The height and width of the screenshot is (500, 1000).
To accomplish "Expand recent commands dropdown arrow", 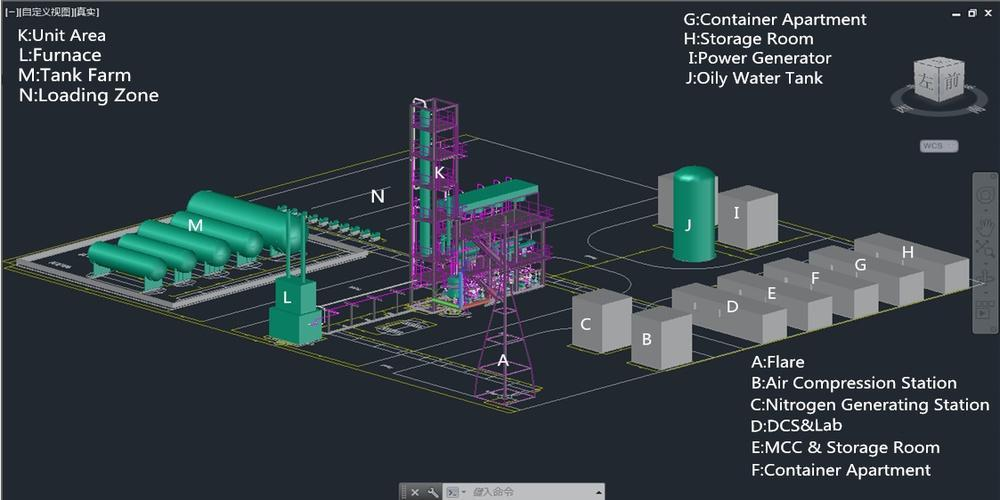I will point(464,492).
